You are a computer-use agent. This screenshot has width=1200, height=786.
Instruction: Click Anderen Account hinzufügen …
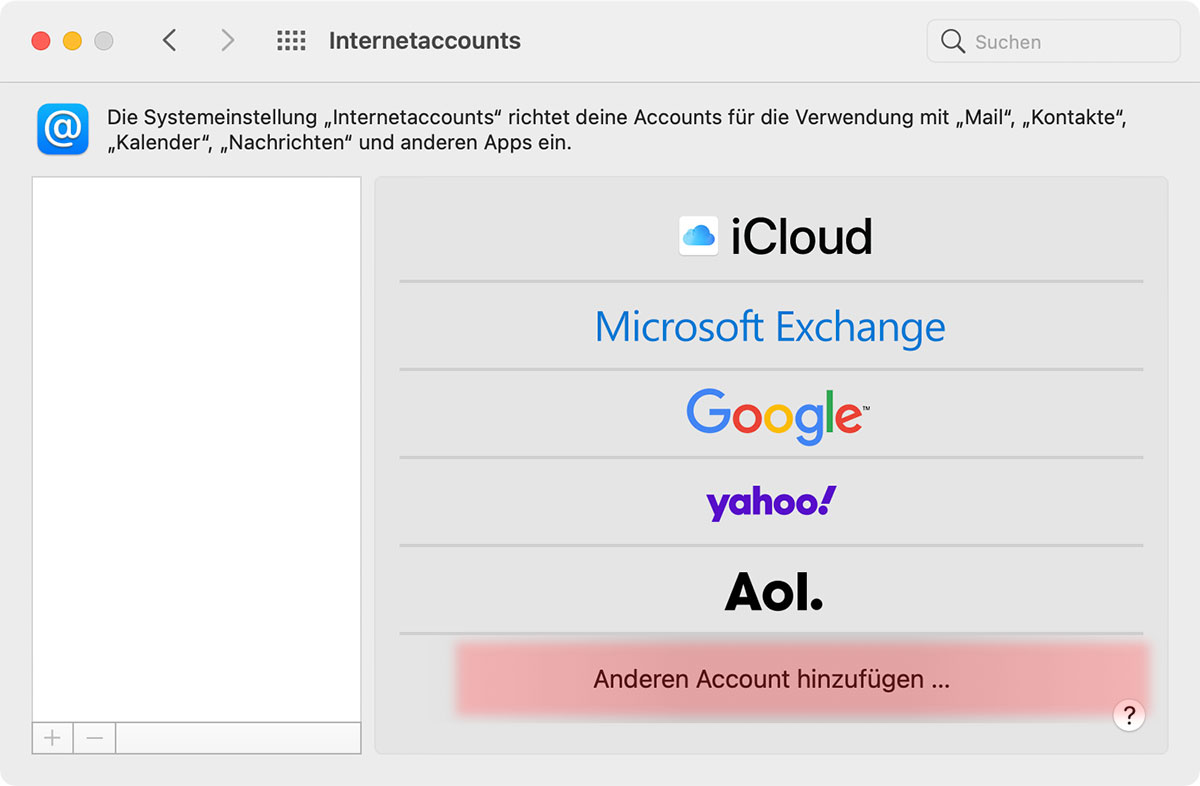771,680
